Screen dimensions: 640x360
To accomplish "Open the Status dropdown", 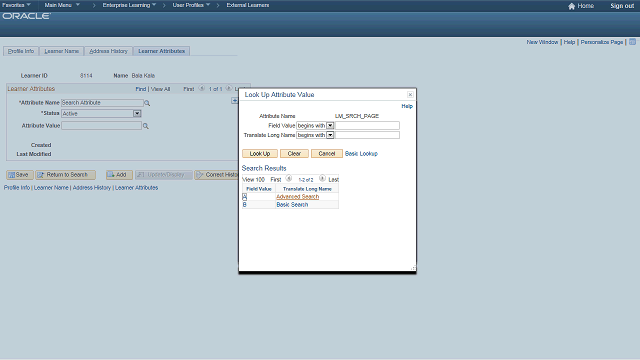I will (x=137, y=113).
